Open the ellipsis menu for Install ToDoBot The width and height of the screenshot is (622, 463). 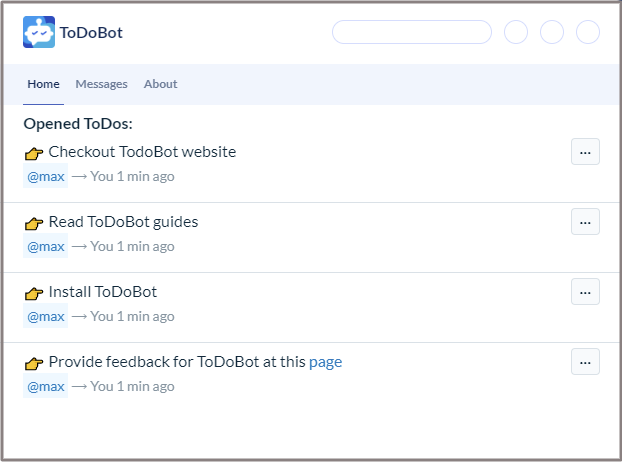(x=585, y=292)
